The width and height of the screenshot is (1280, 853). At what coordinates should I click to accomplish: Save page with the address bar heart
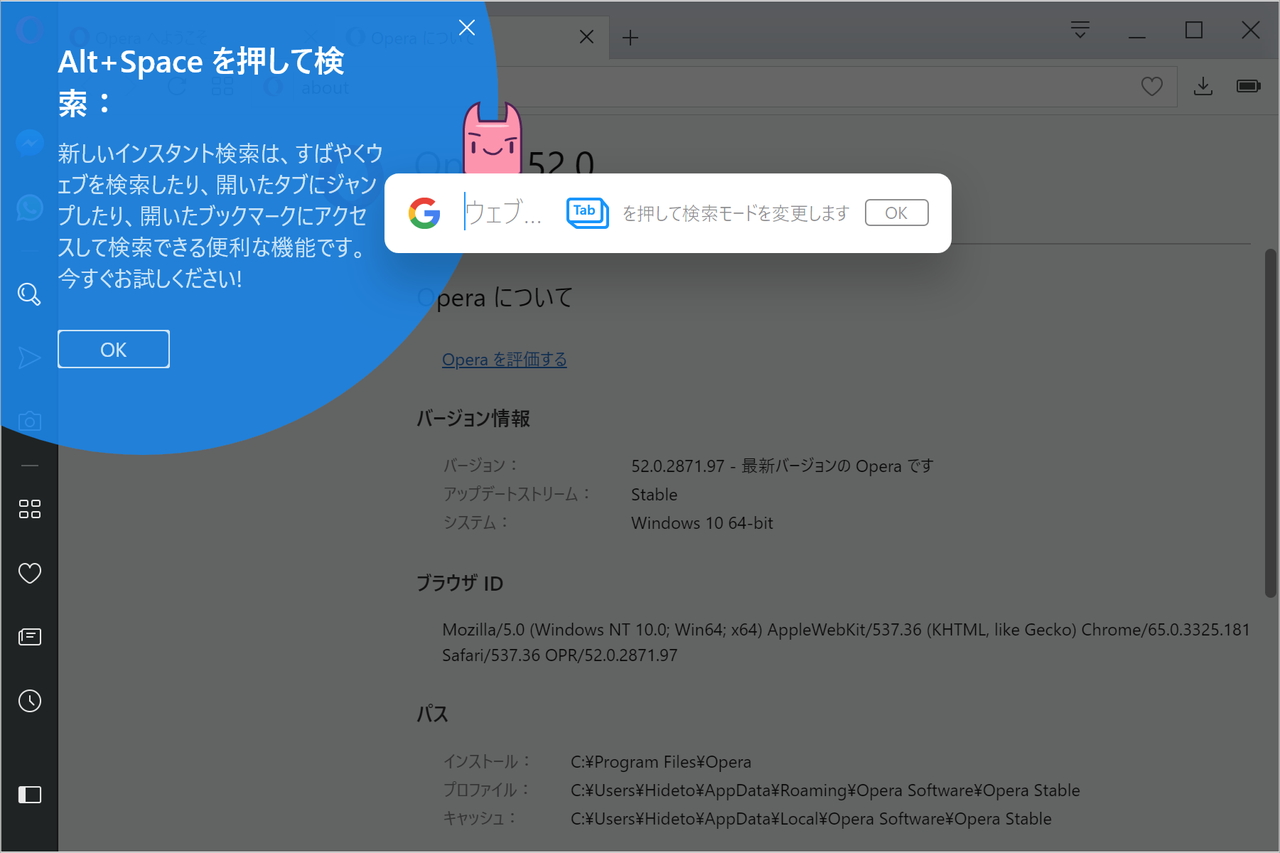1152,86
